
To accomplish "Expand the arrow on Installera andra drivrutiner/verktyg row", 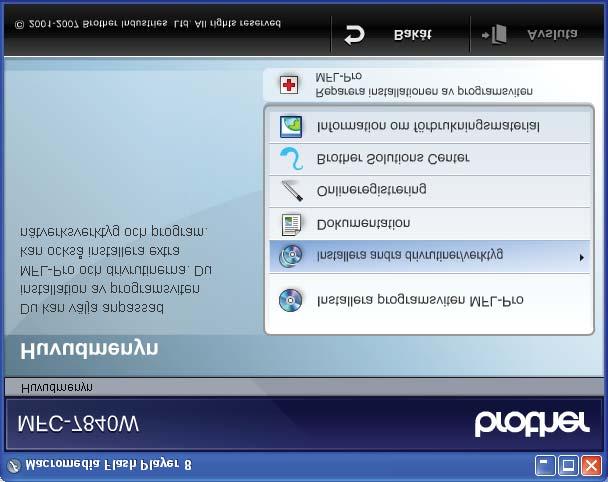I will point(581,257).
